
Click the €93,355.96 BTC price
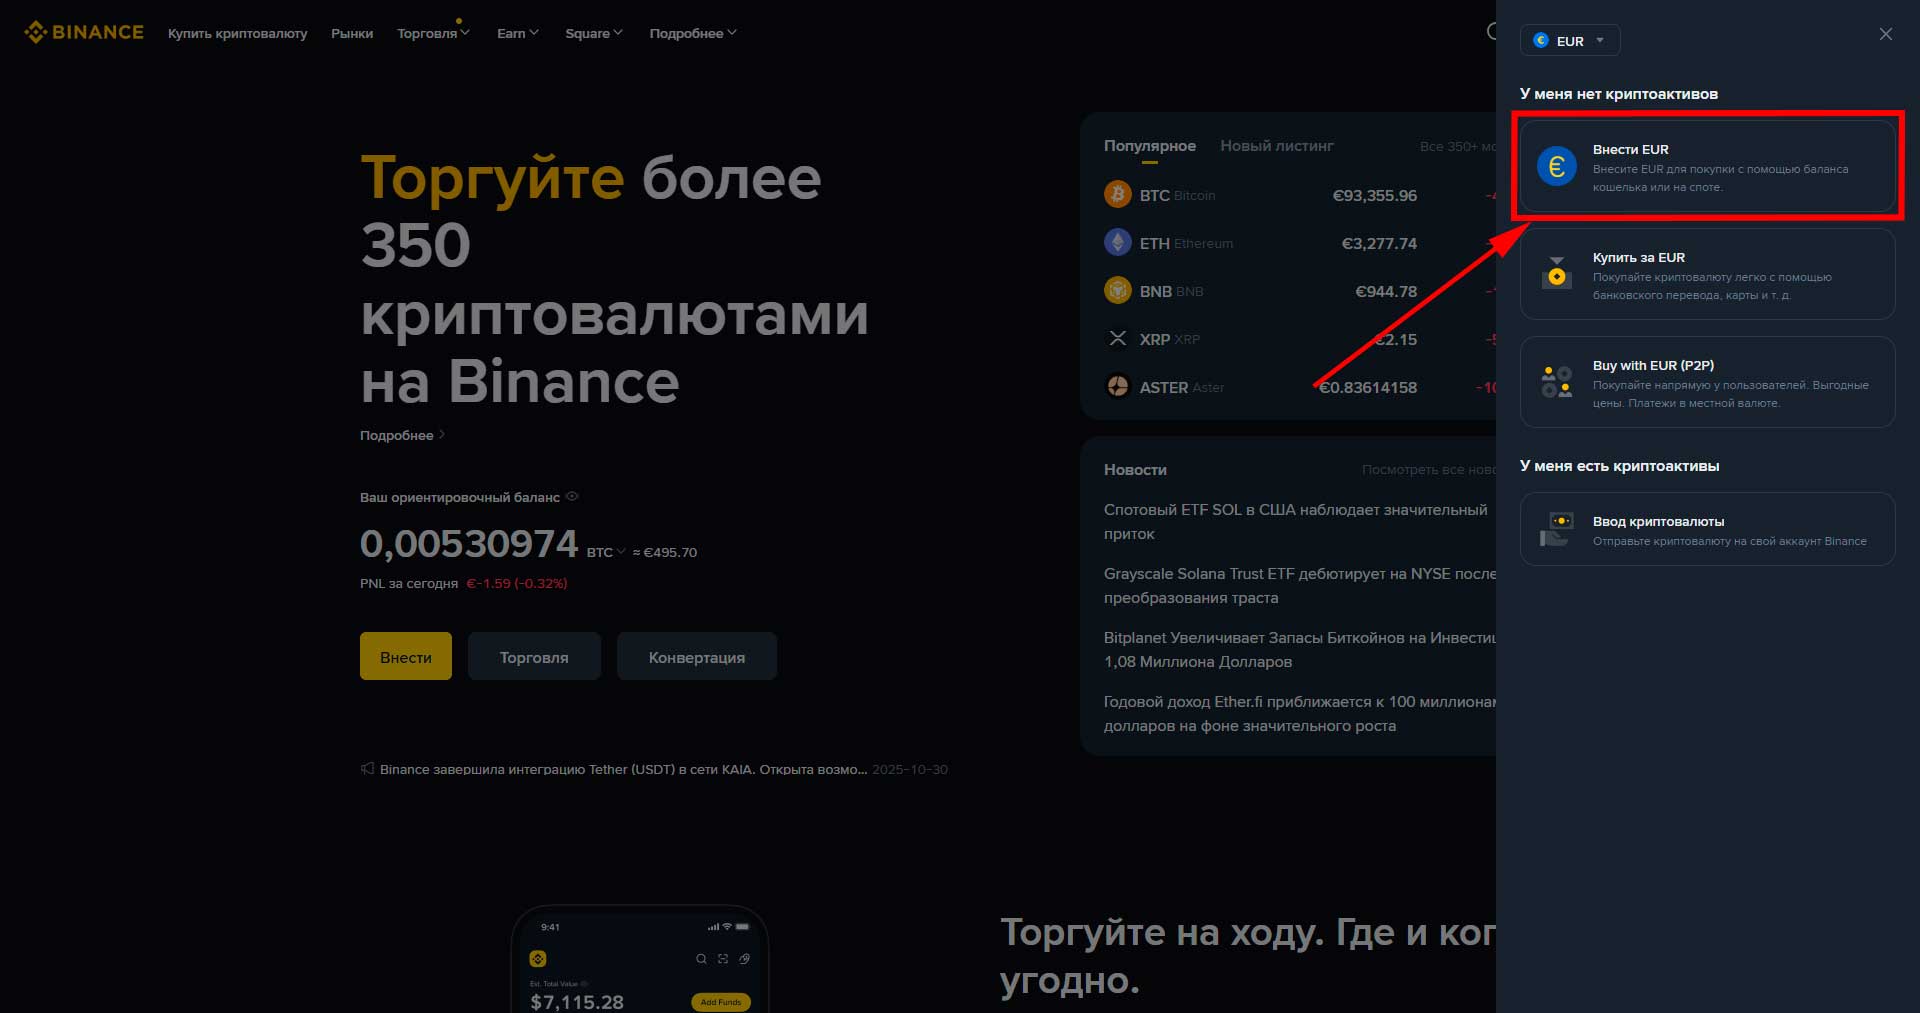[1374, 195]
